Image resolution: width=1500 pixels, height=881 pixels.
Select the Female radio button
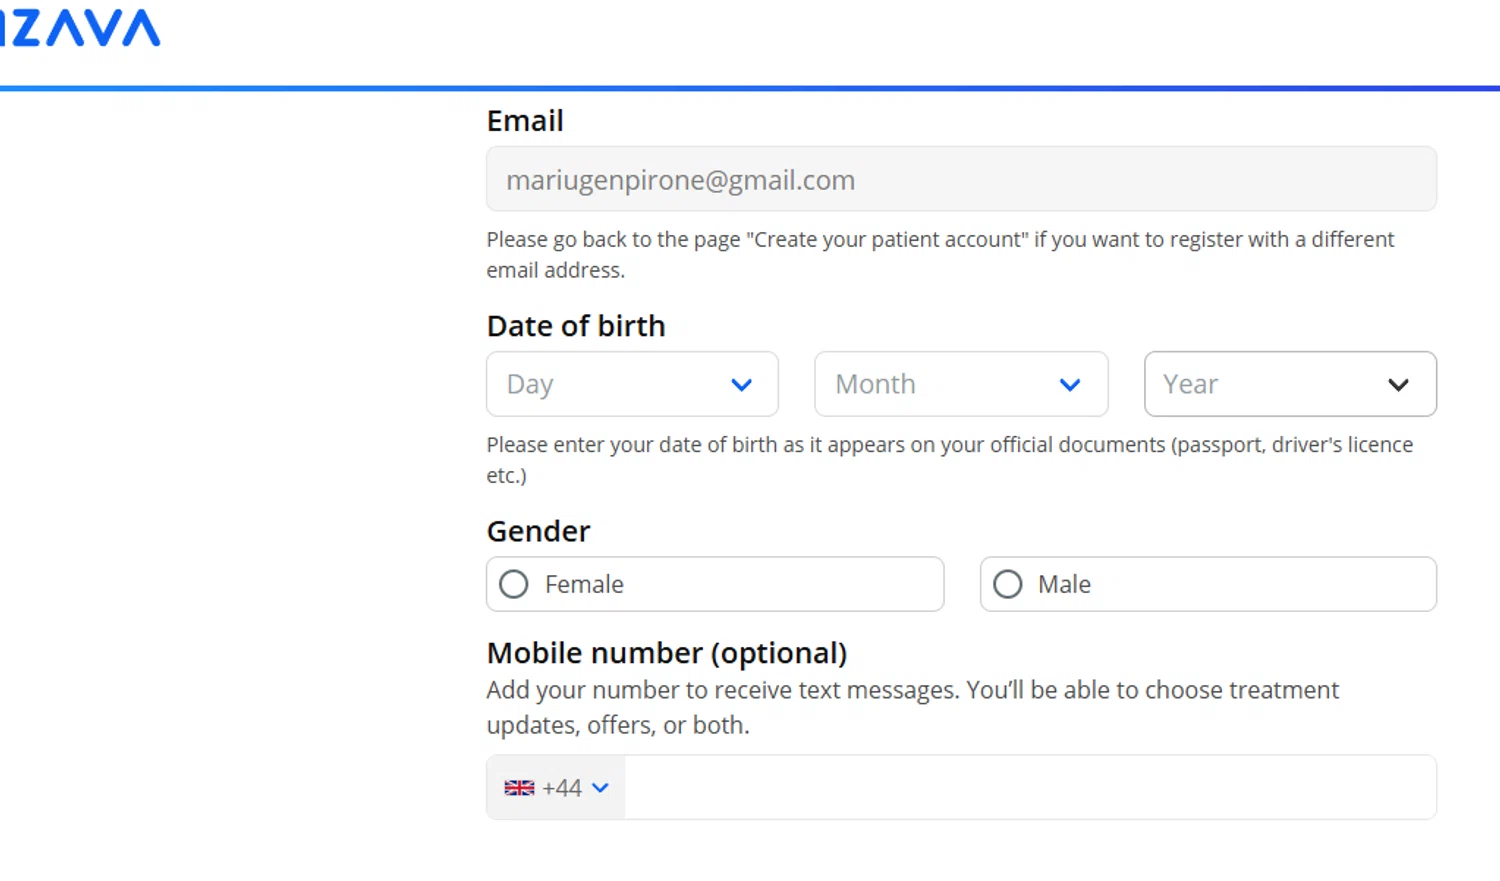click(x=514, y=584)
